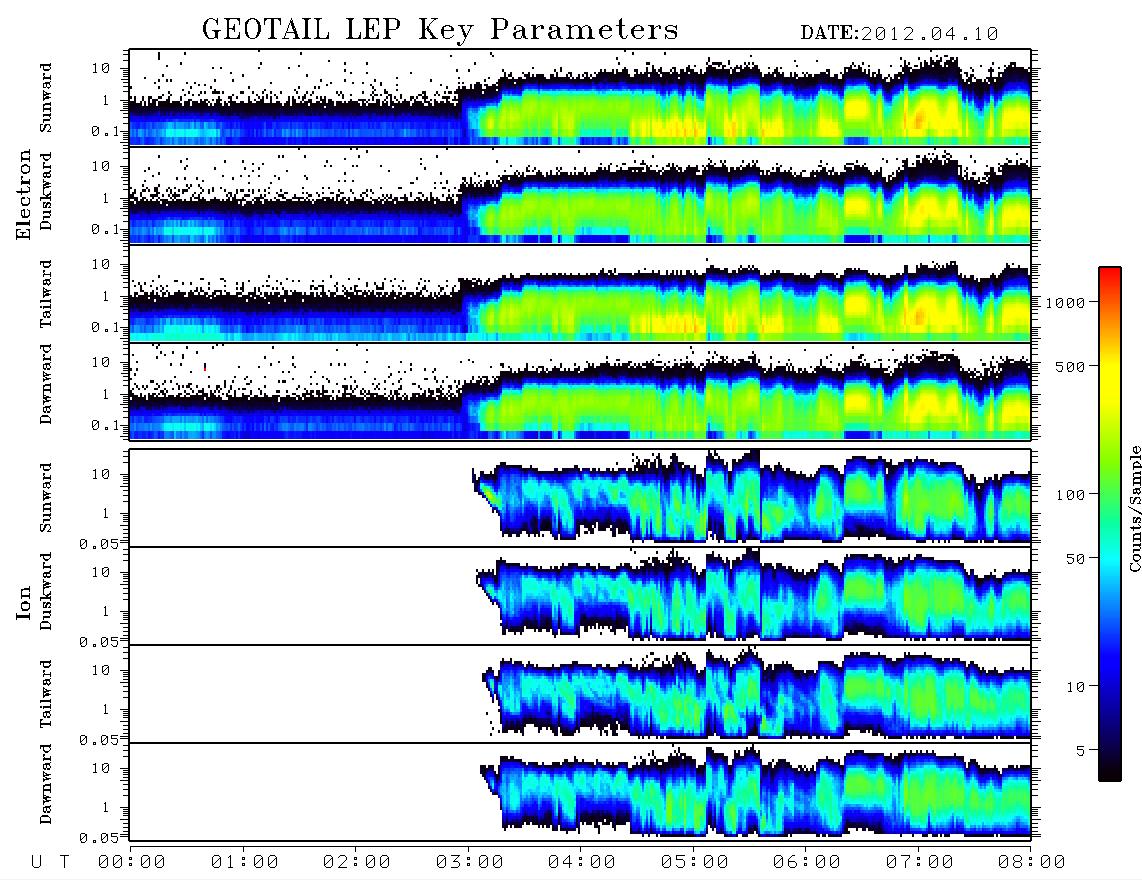Click the 5 colorbar tick label
This screenshot has width=1142, height=880.
(x=1080, y=750)
